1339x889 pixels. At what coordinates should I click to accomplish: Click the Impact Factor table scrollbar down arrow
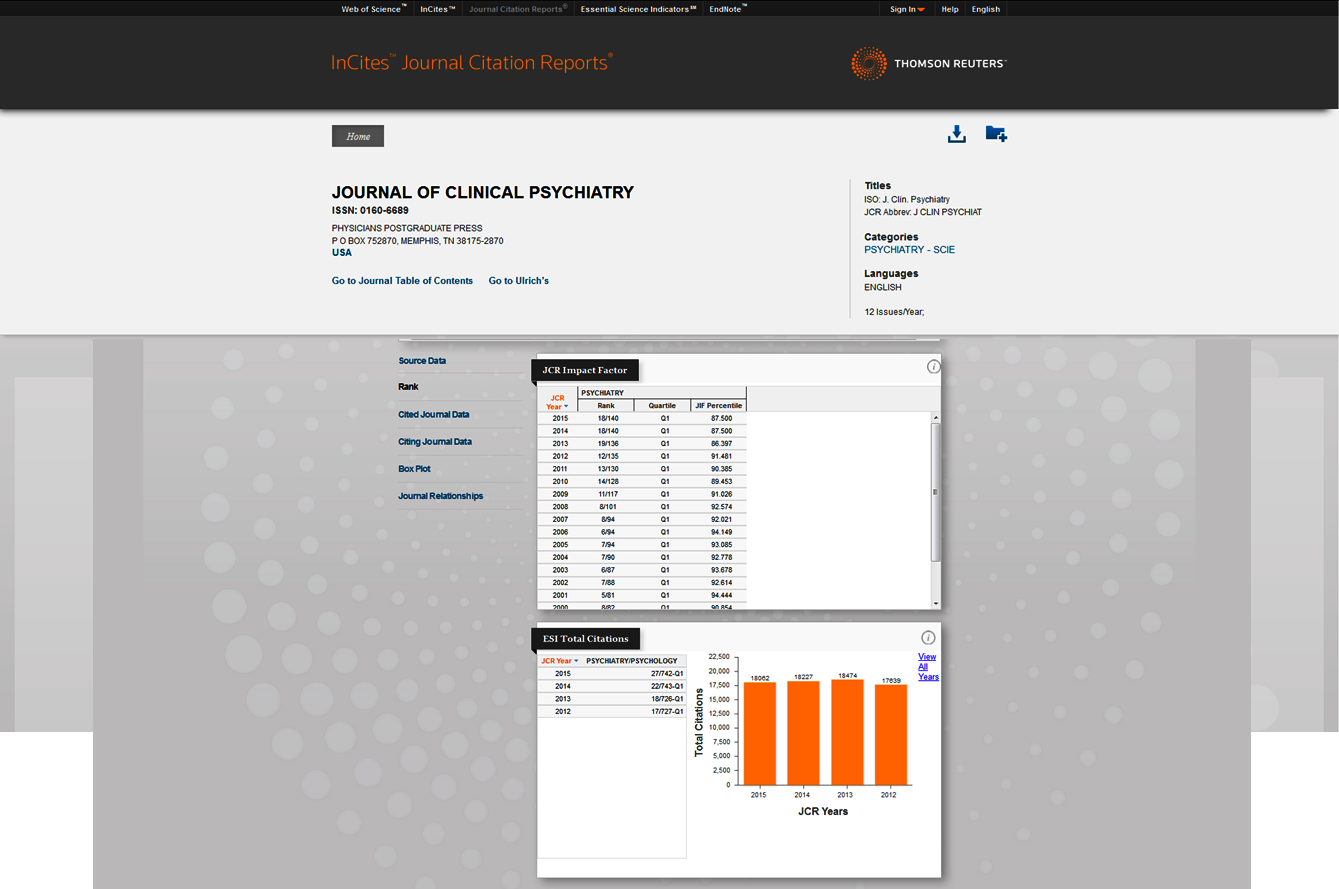[936, 604]
